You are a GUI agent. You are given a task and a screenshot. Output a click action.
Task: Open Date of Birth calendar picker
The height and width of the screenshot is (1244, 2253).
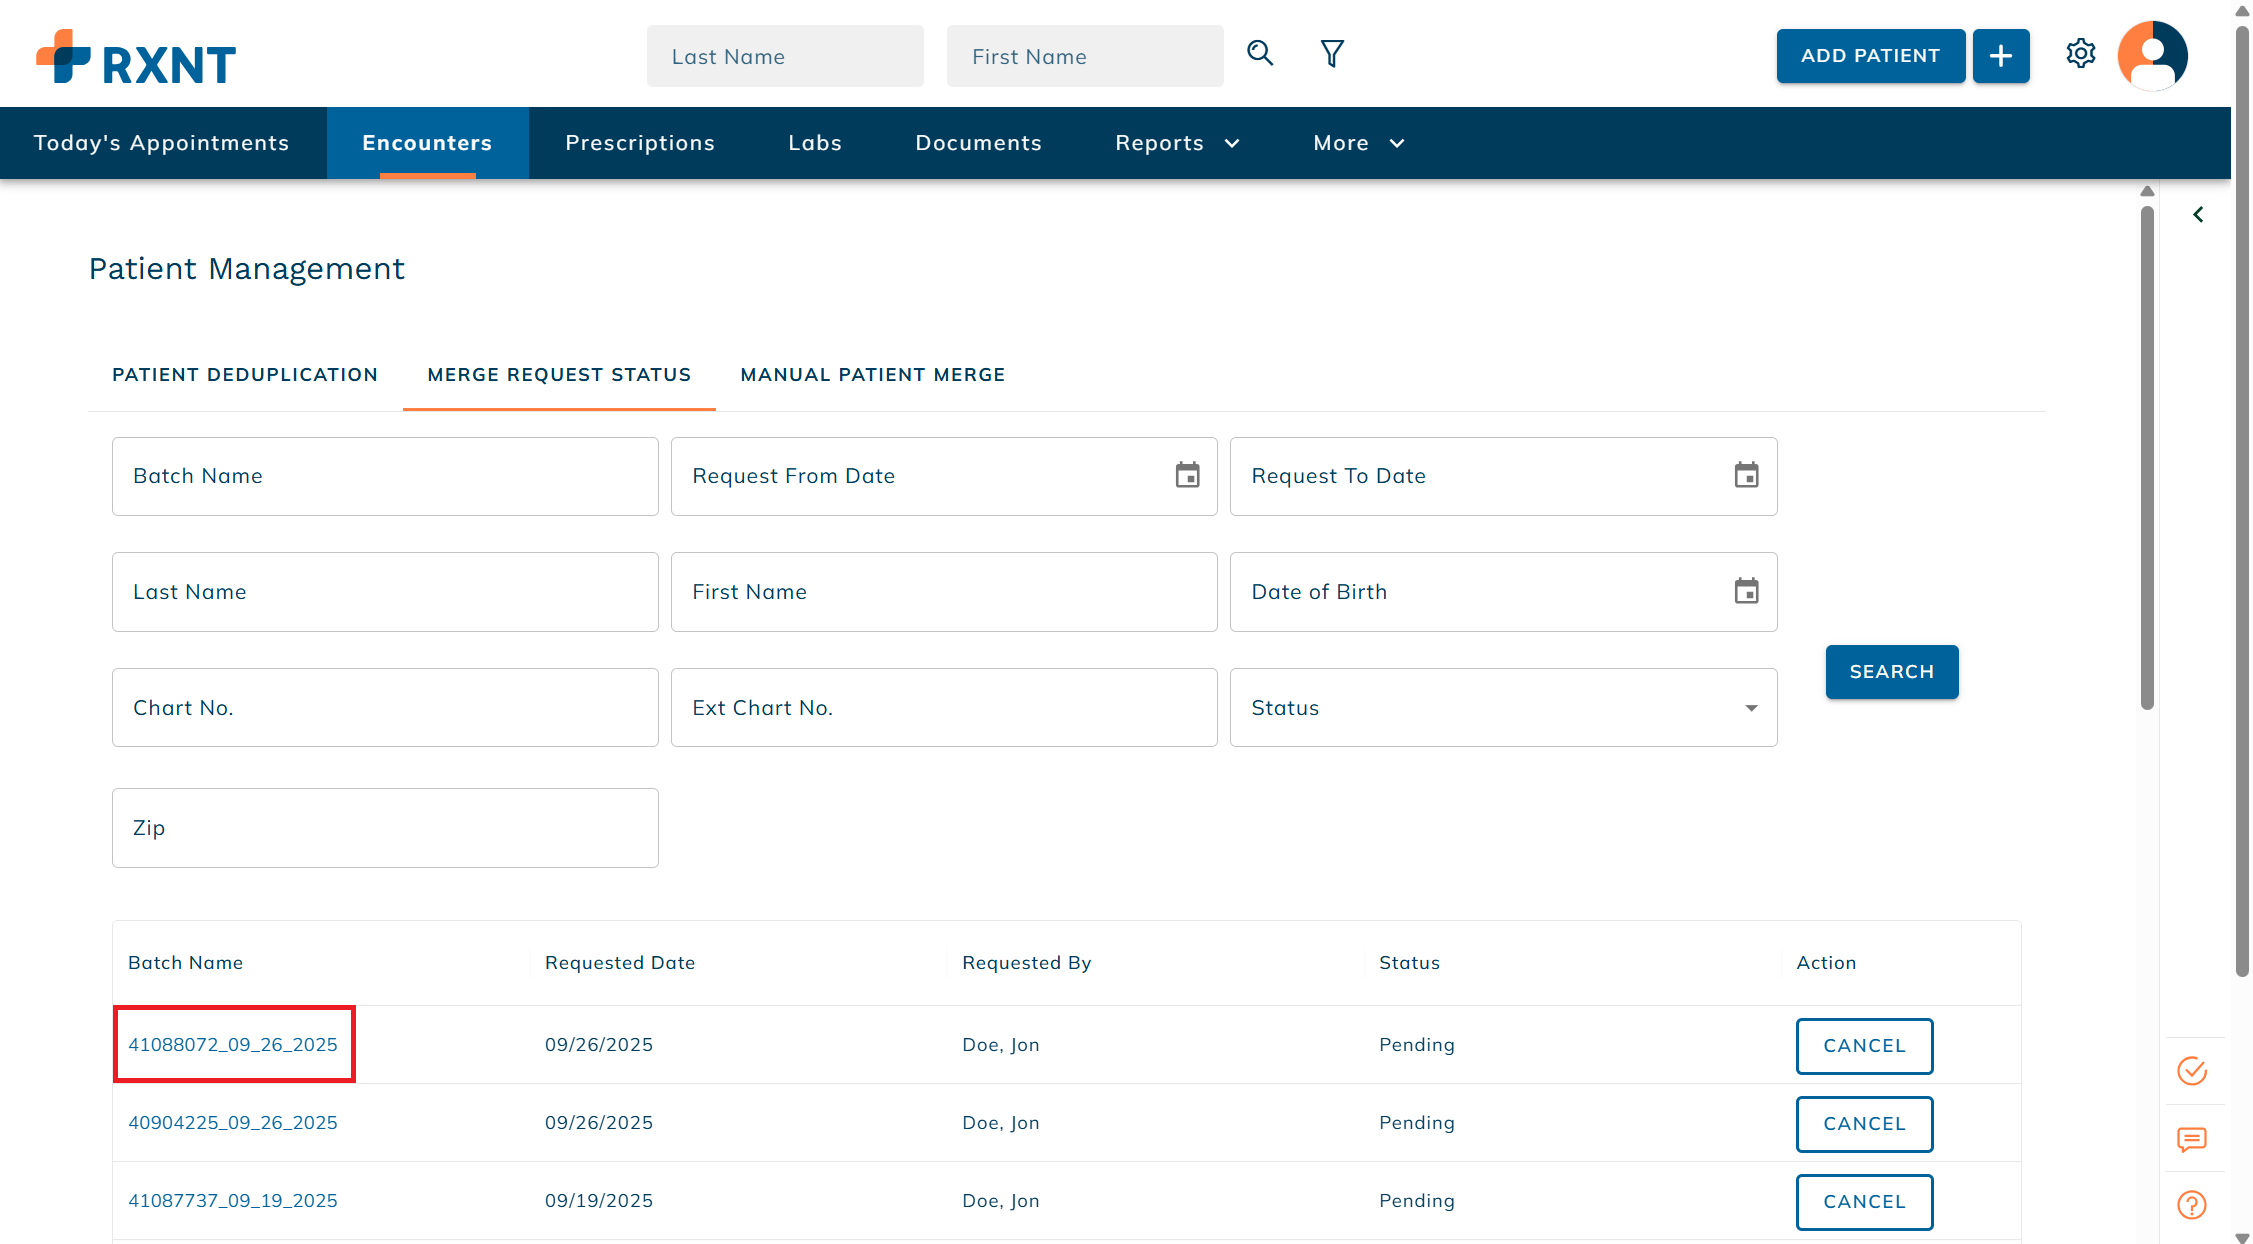click(x=1746, y=591)
